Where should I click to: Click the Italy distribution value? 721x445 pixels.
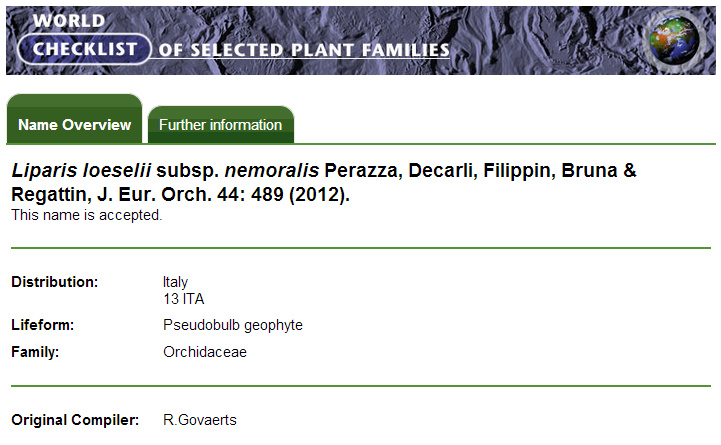pos(175,282)
